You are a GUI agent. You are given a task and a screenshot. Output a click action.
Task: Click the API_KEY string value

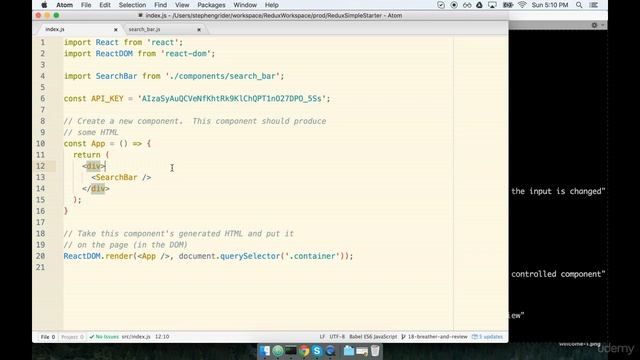tap(232, 99)
